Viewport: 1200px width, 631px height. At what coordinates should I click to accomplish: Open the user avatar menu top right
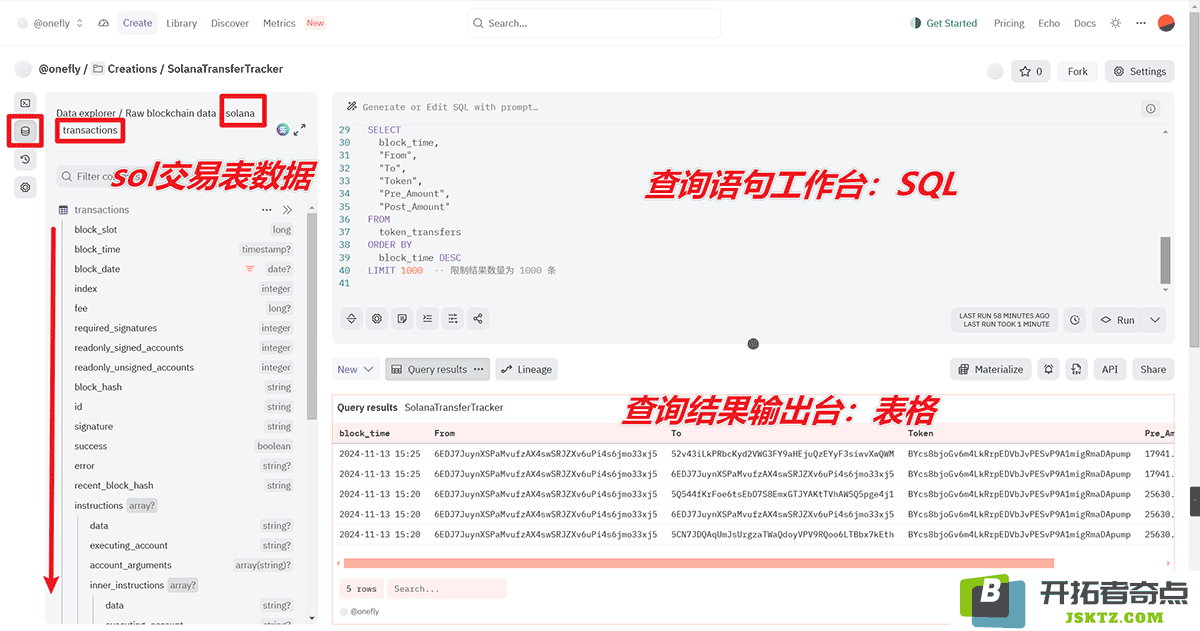[x=1166, y=23]
